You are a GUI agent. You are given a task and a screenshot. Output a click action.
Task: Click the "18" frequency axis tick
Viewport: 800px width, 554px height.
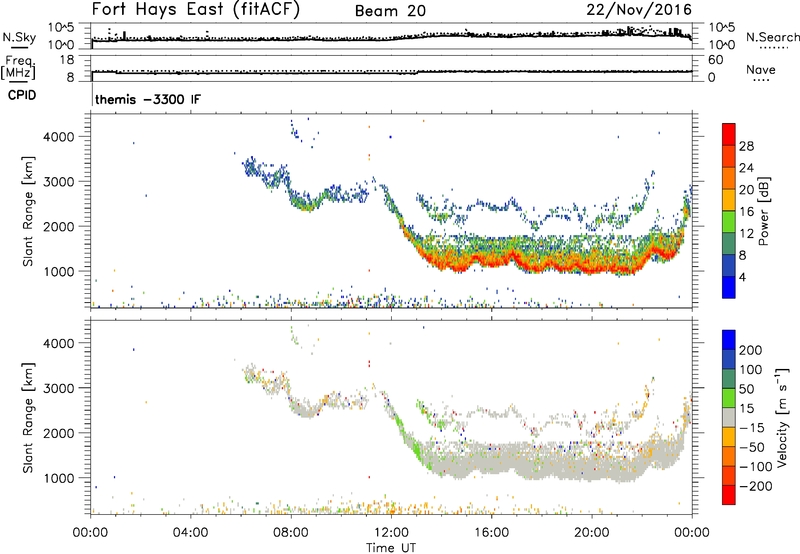click(66, 60)
